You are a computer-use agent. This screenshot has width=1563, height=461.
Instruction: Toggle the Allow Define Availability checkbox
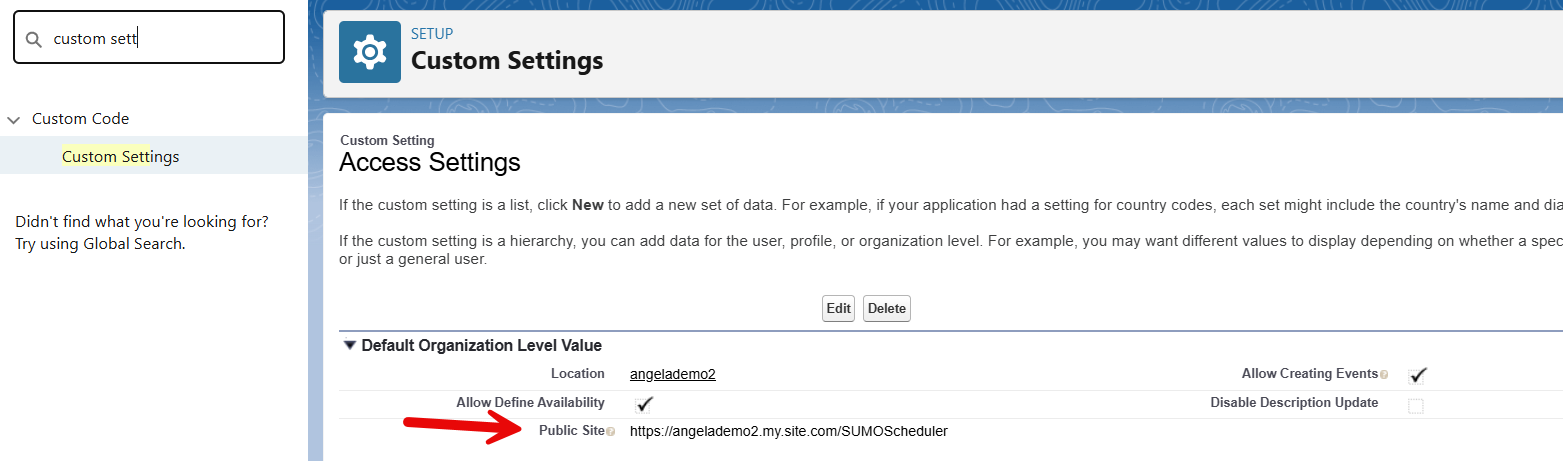pos(644,404)
